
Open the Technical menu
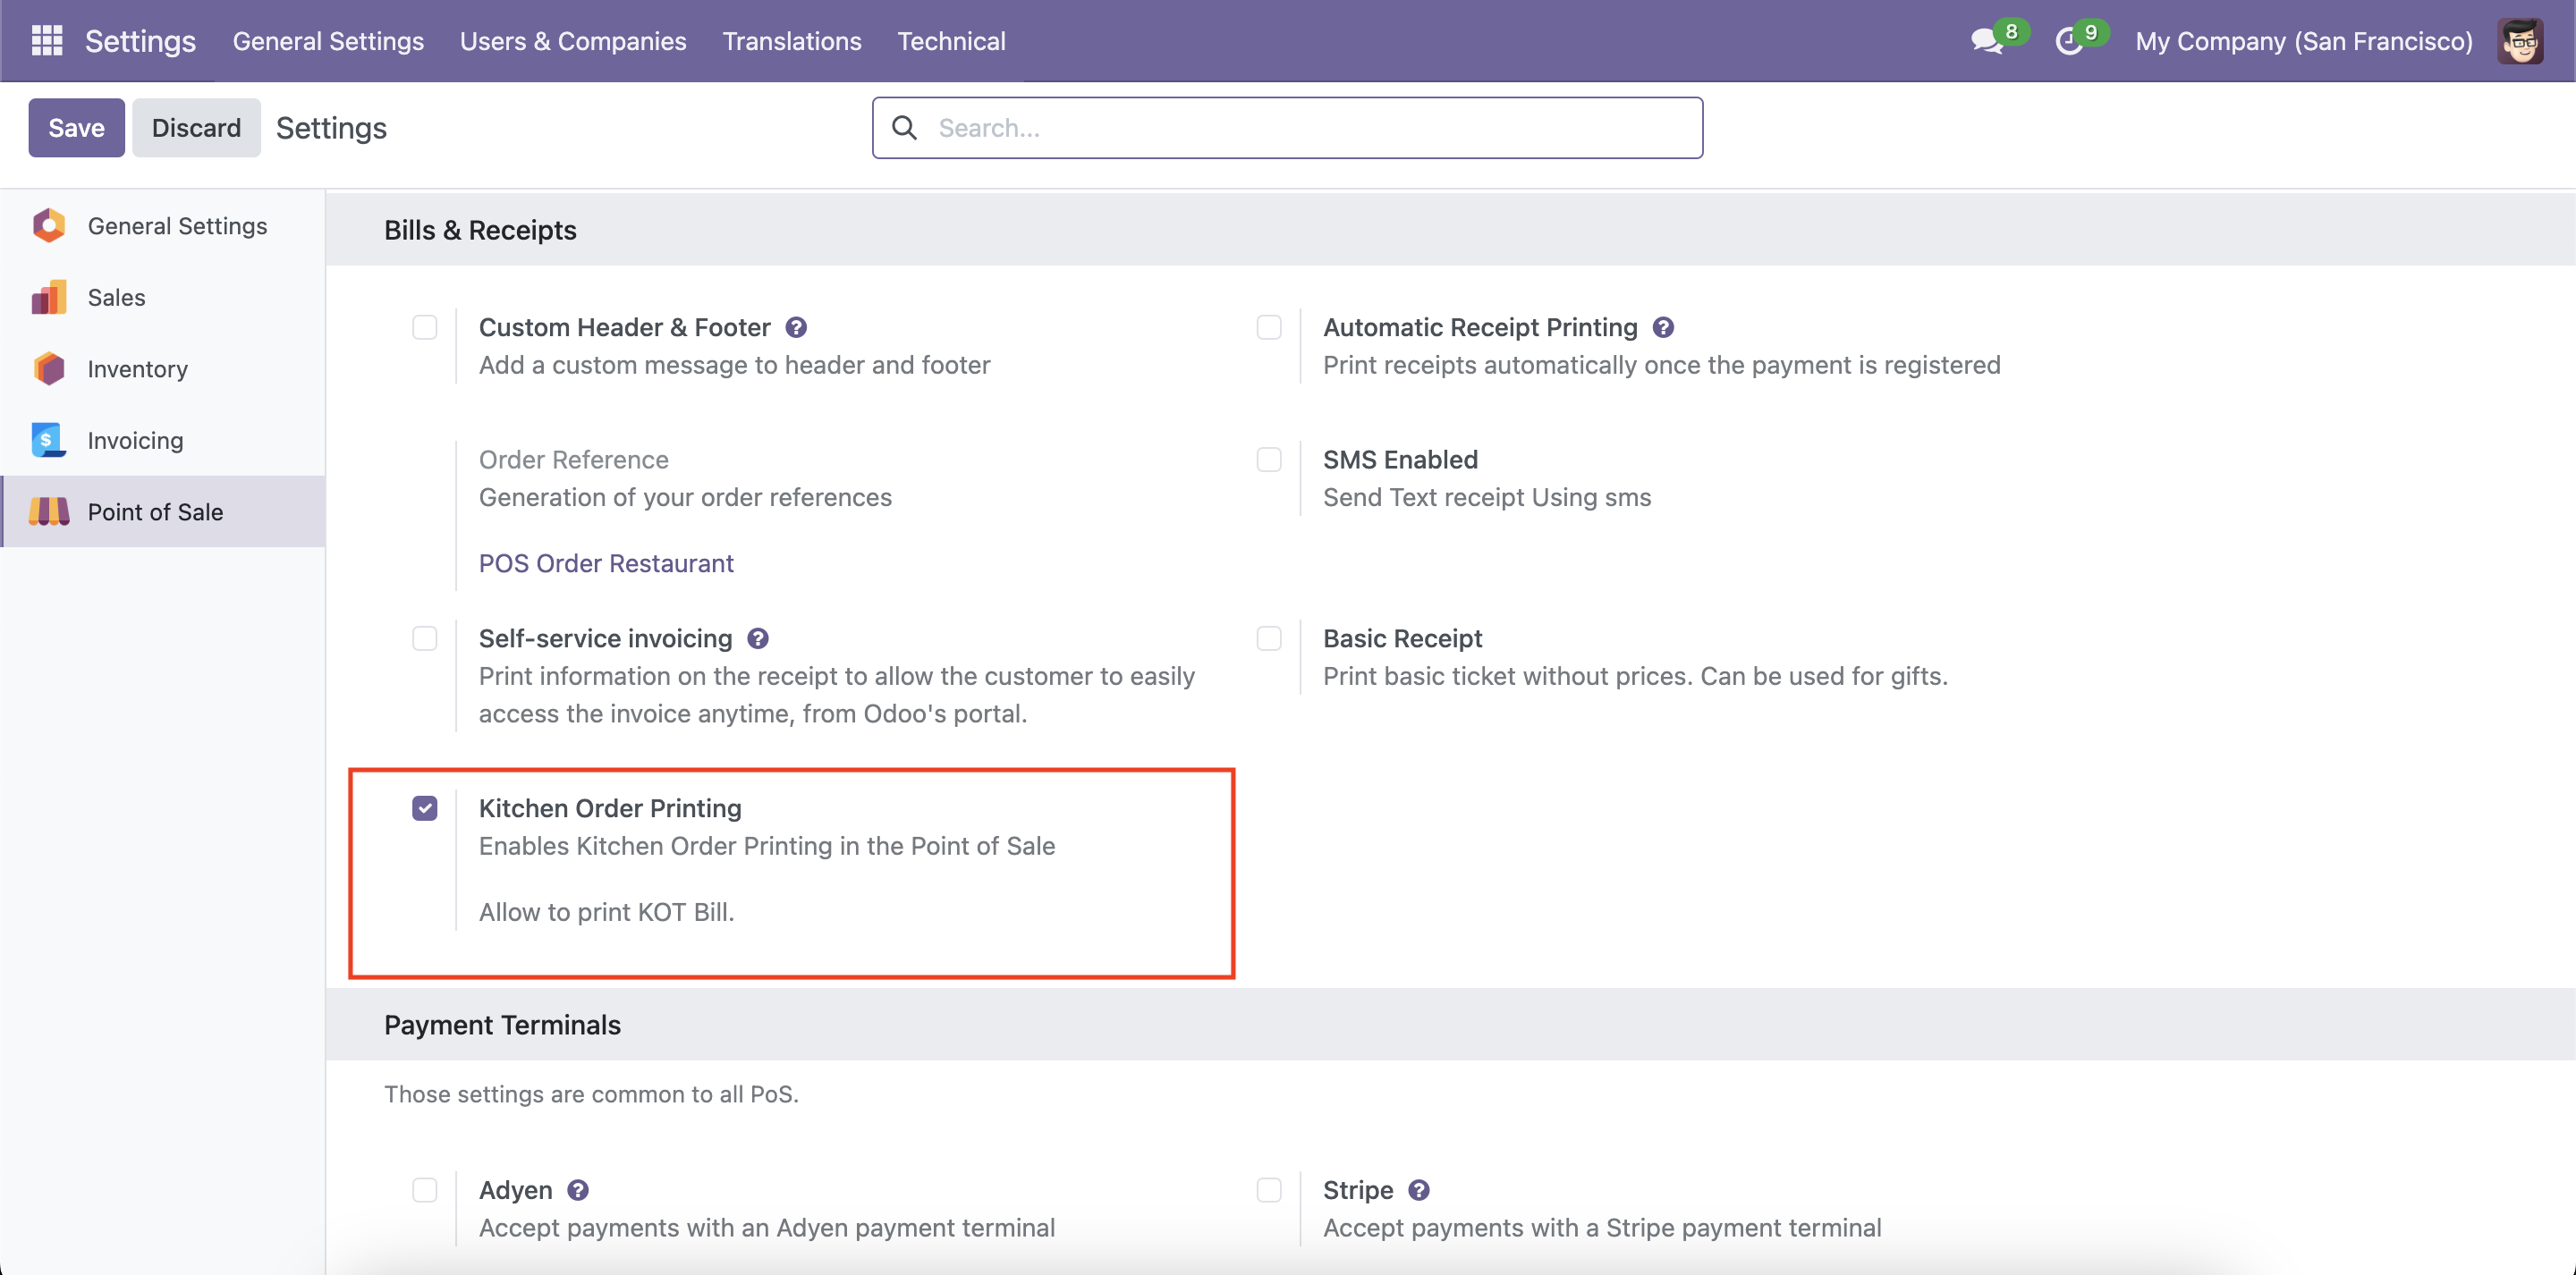[x=951, y=41]
